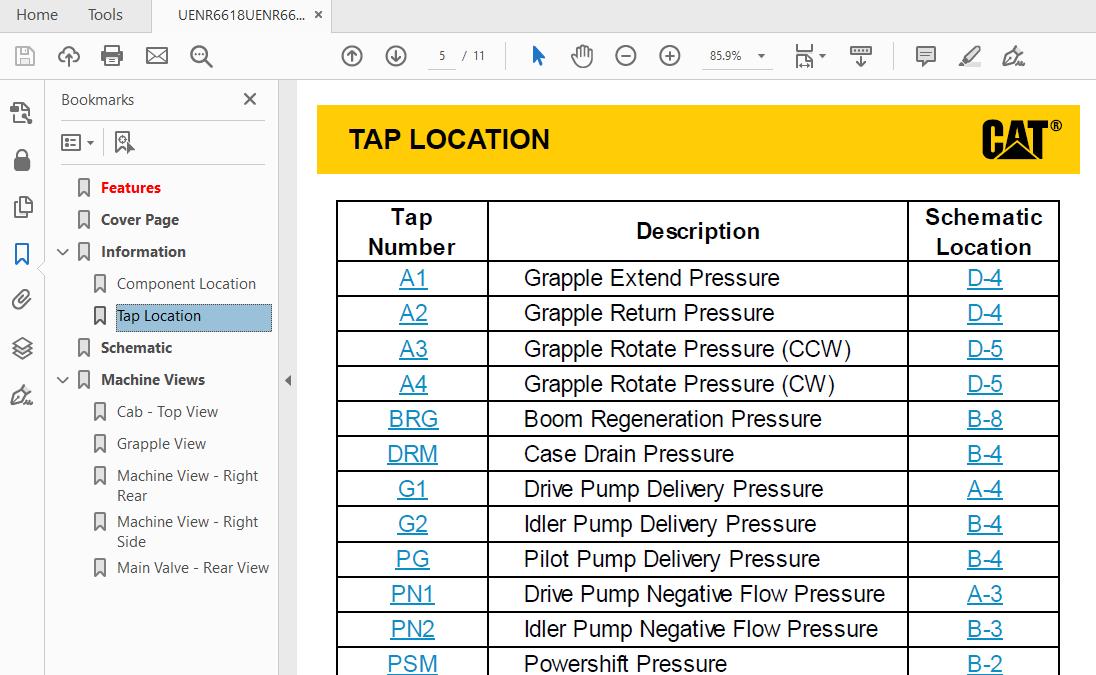
Task: Click the add new bookmark icon
Action: [124, 143]
